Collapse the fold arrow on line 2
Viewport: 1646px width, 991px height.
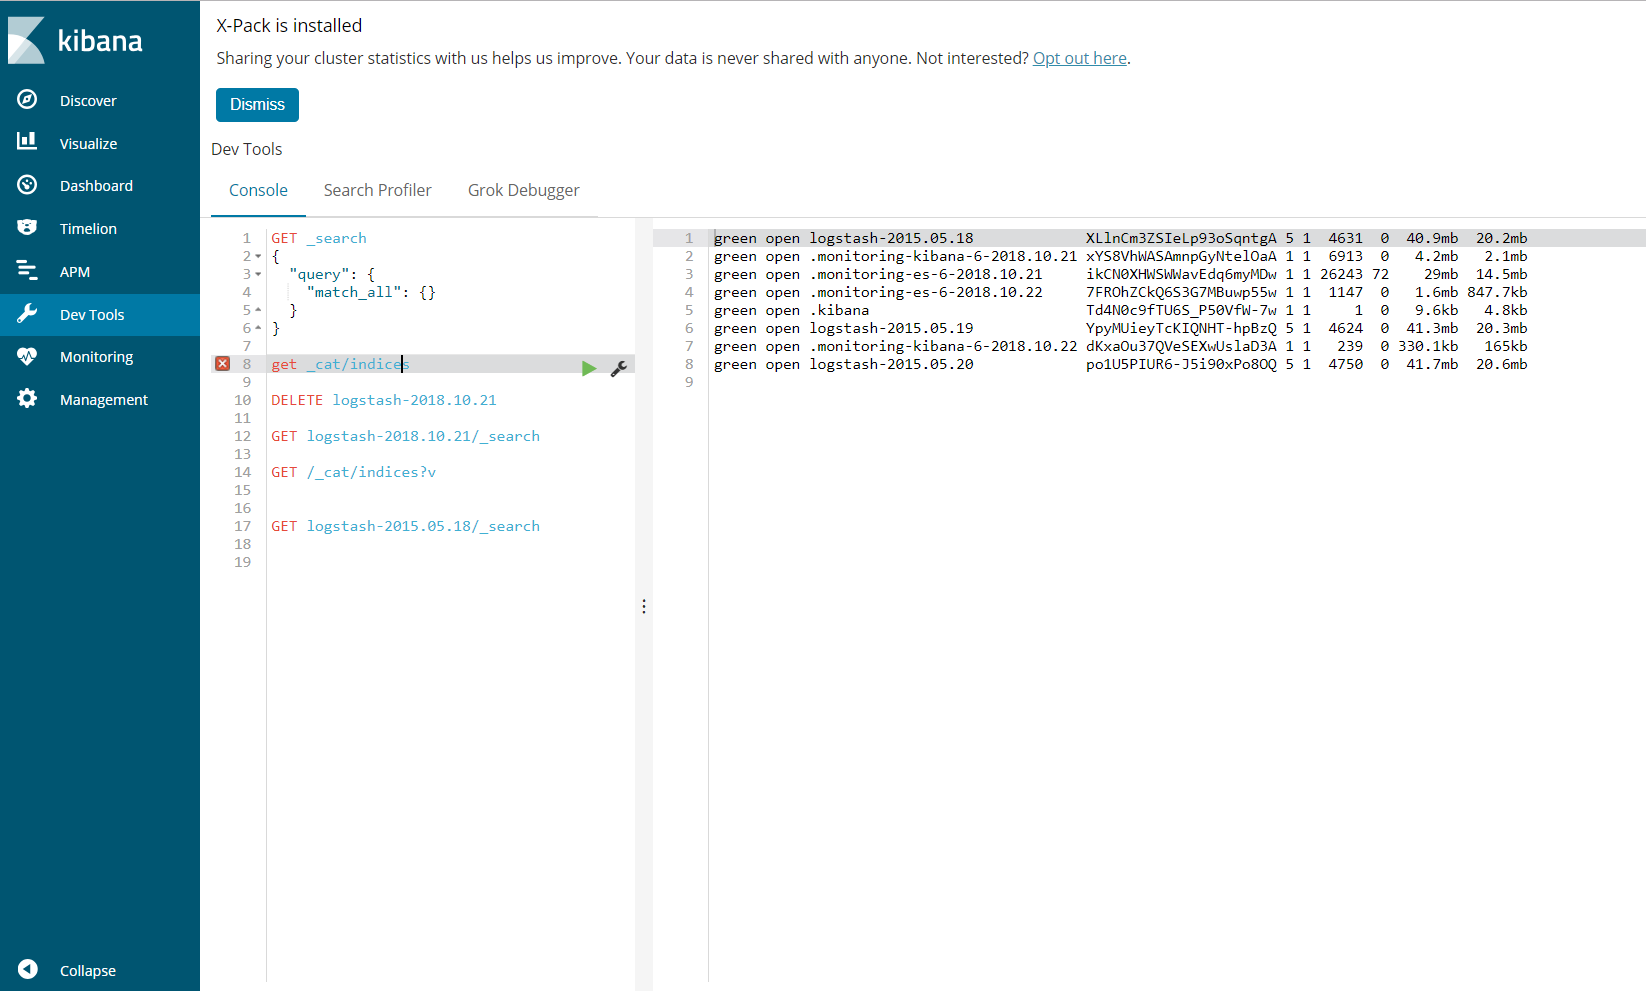(258, 256)
